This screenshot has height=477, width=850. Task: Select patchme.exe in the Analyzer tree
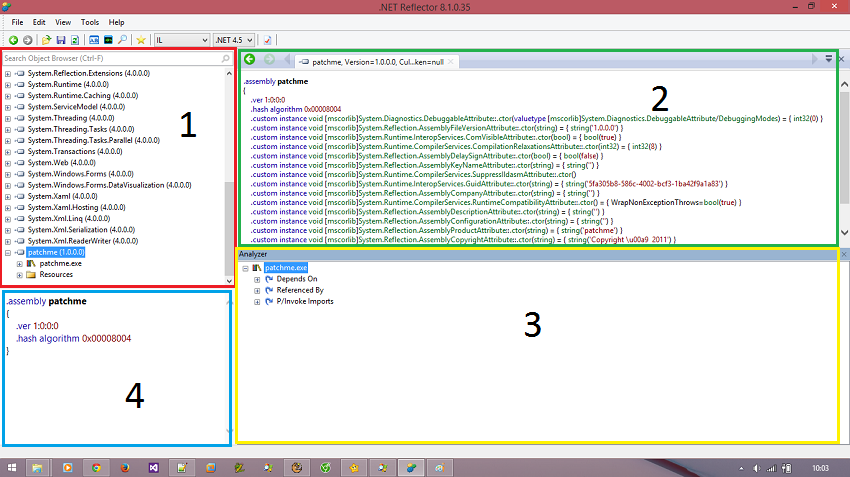point(286,268)
